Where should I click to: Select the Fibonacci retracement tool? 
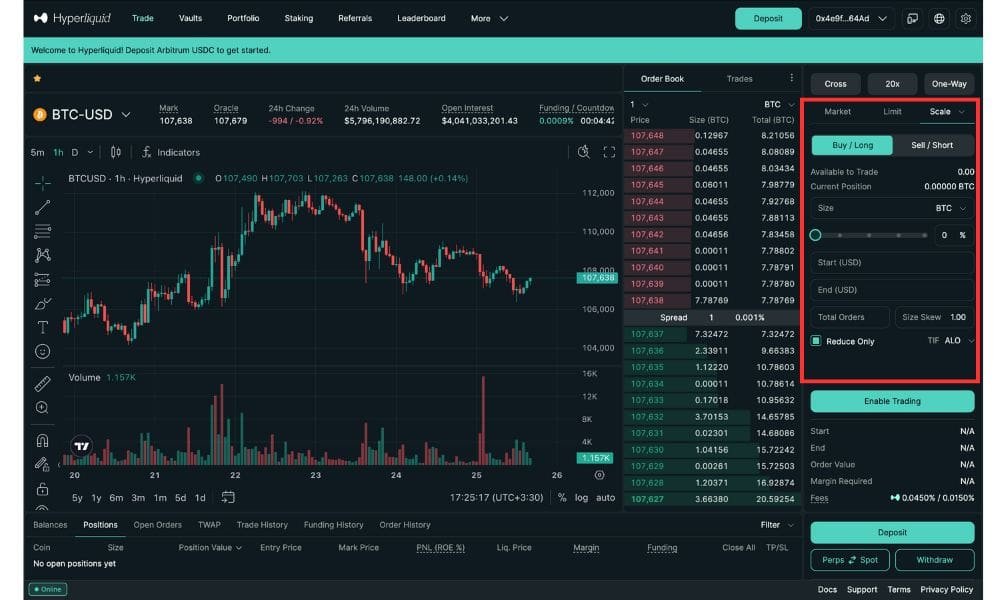coord(43,231)
